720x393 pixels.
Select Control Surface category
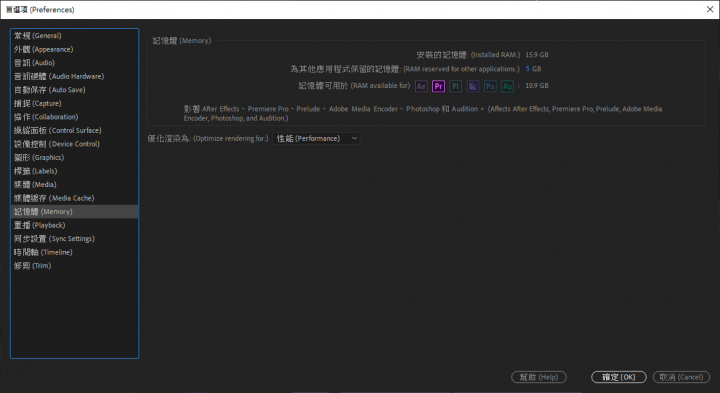point(74,130)
